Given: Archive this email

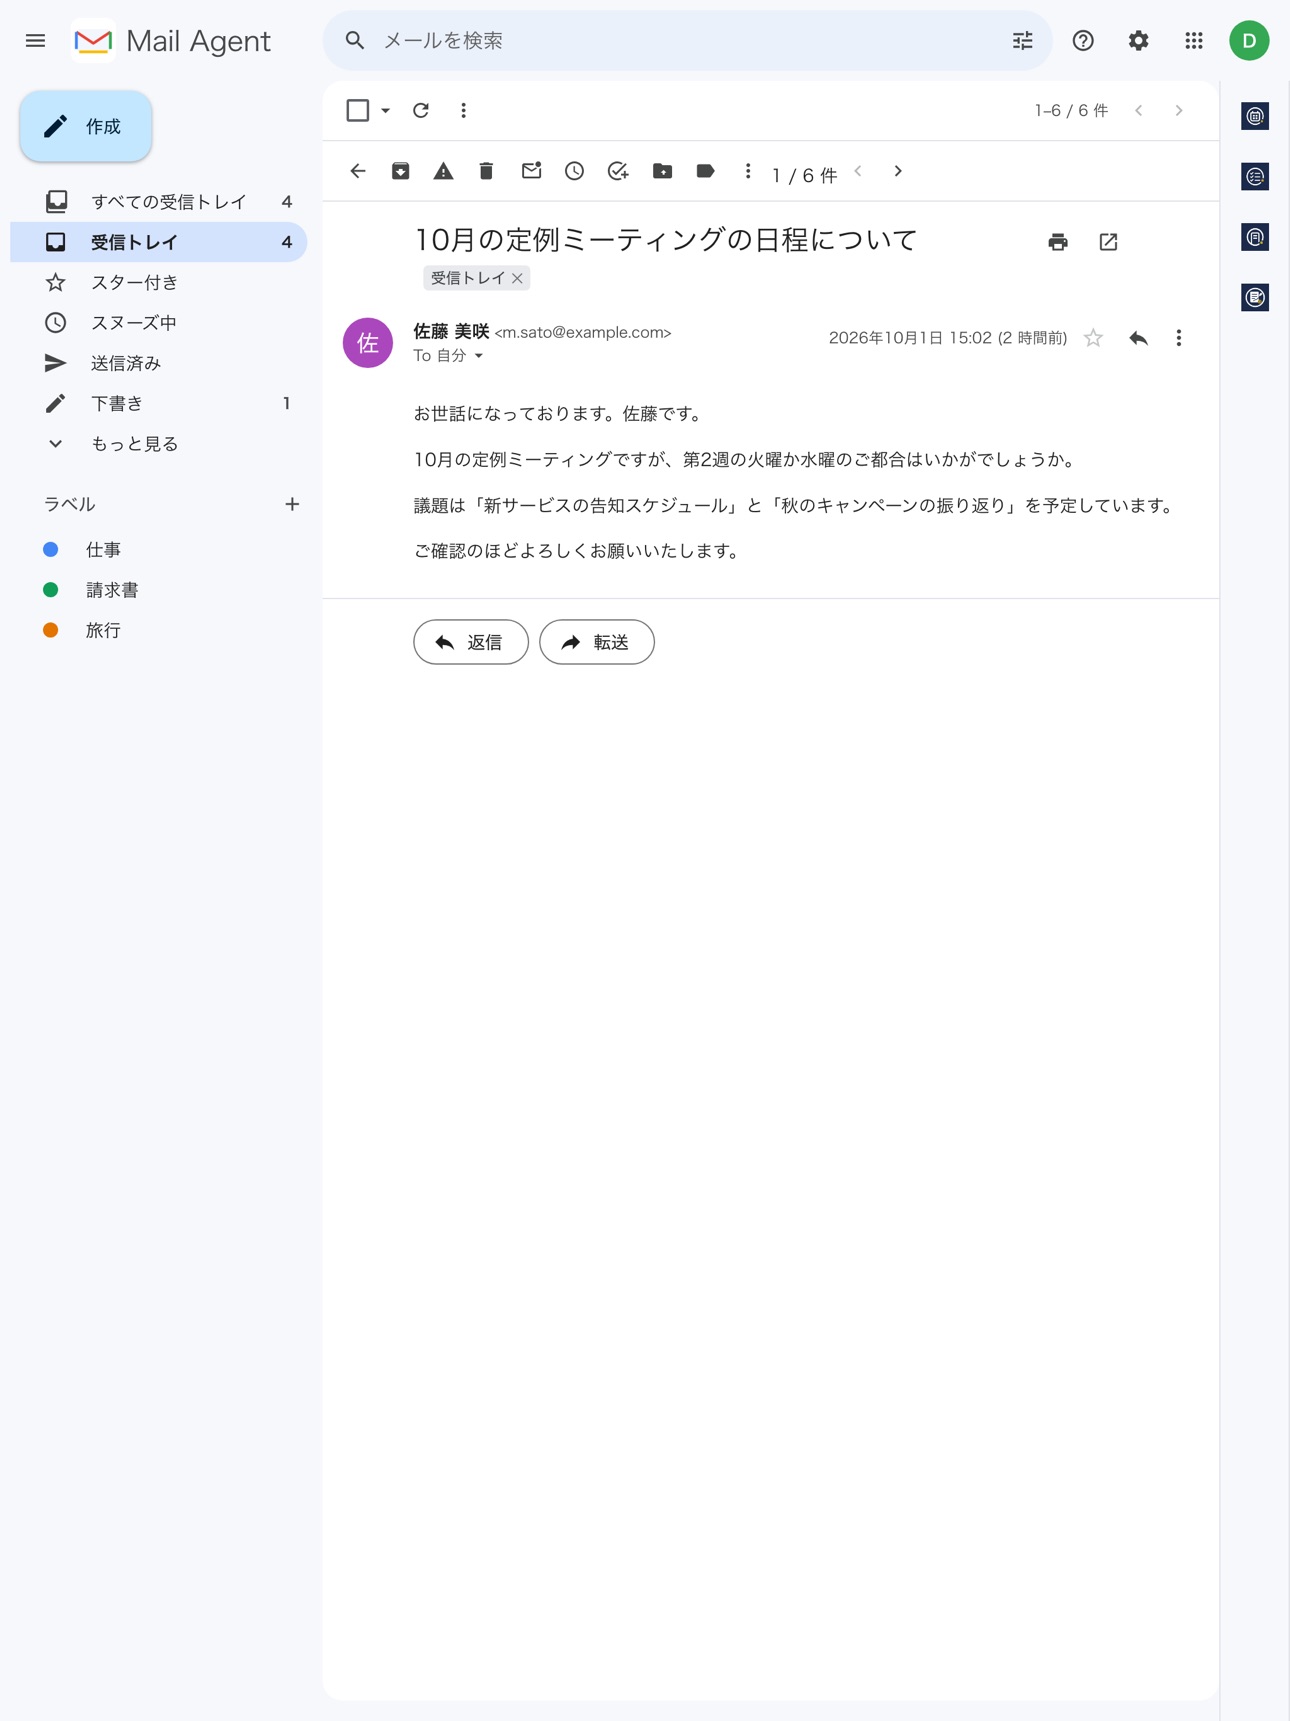Looking at the screenshot, I should 401,172.
